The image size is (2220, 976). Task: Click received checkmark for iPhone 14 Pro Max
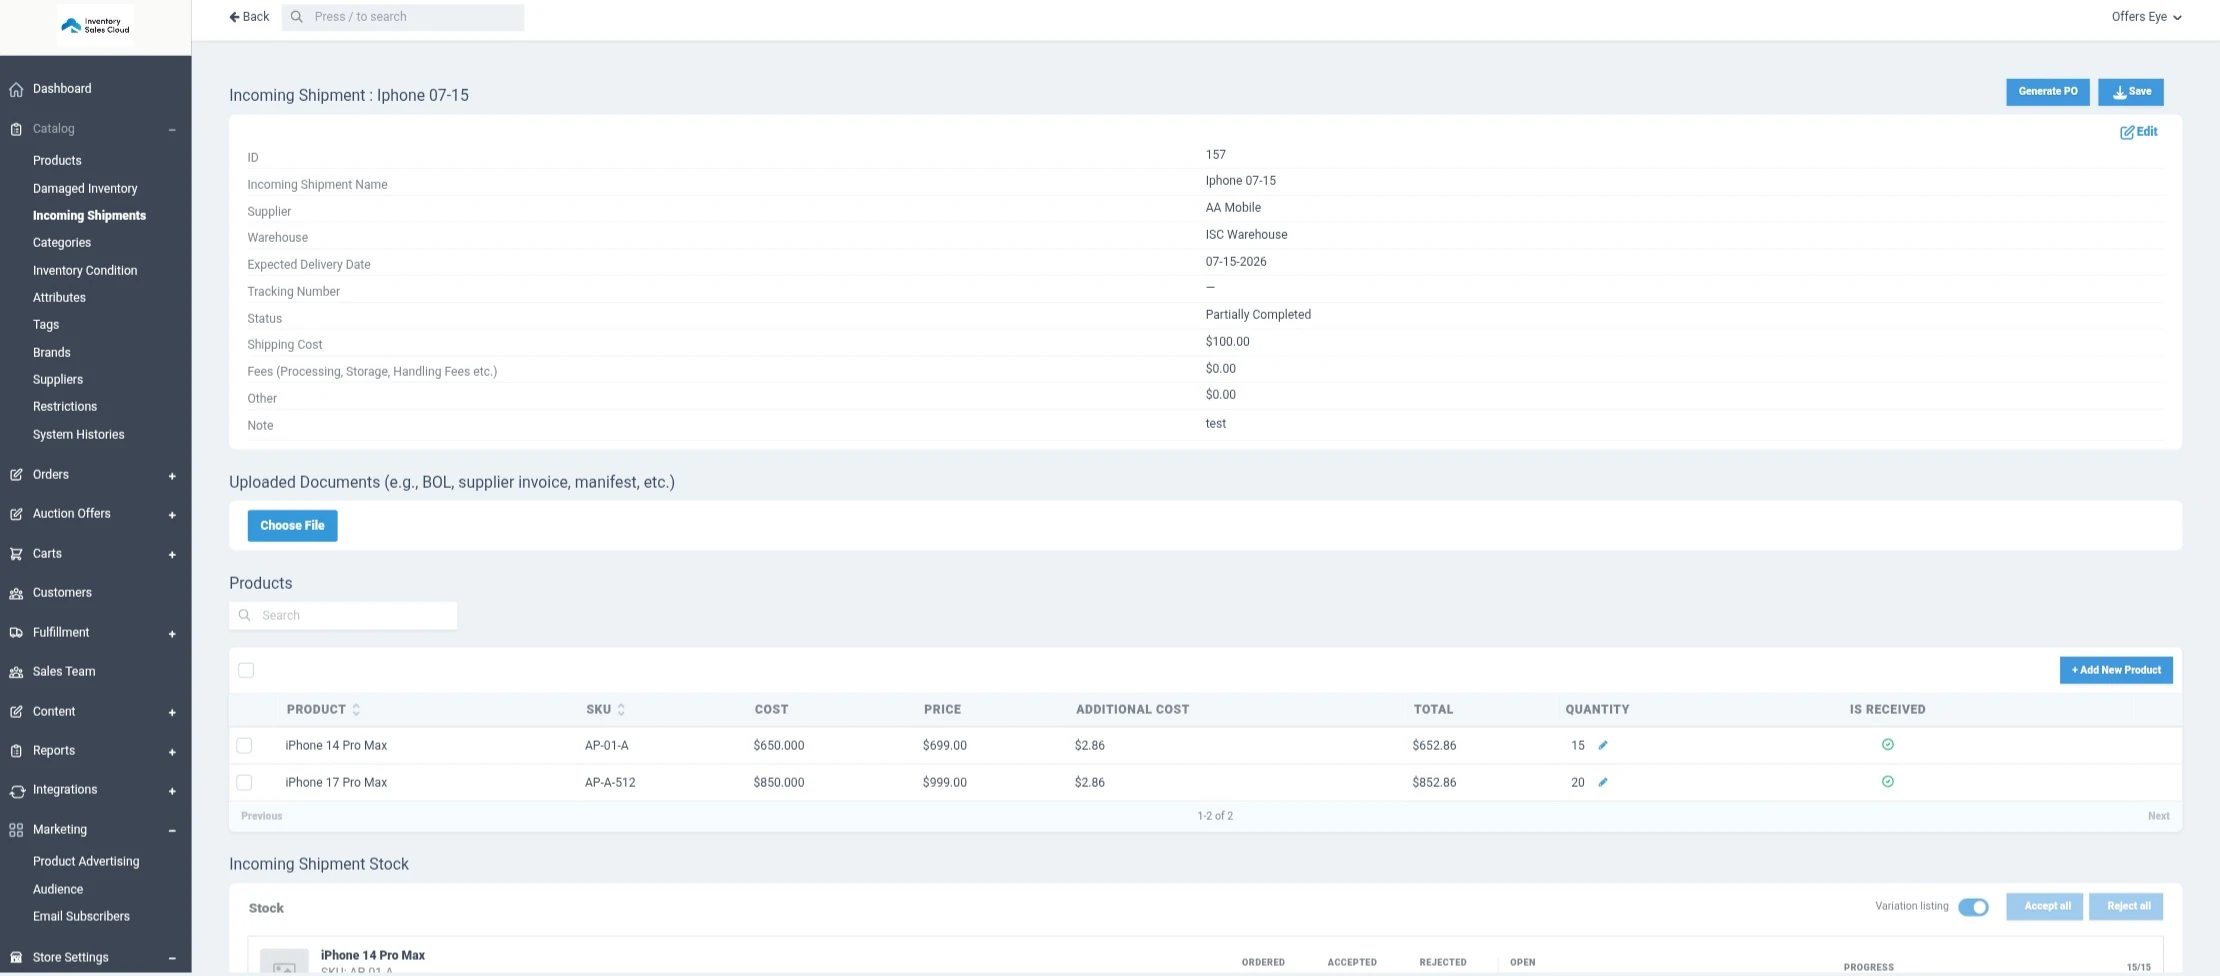tap(1888, 745)
